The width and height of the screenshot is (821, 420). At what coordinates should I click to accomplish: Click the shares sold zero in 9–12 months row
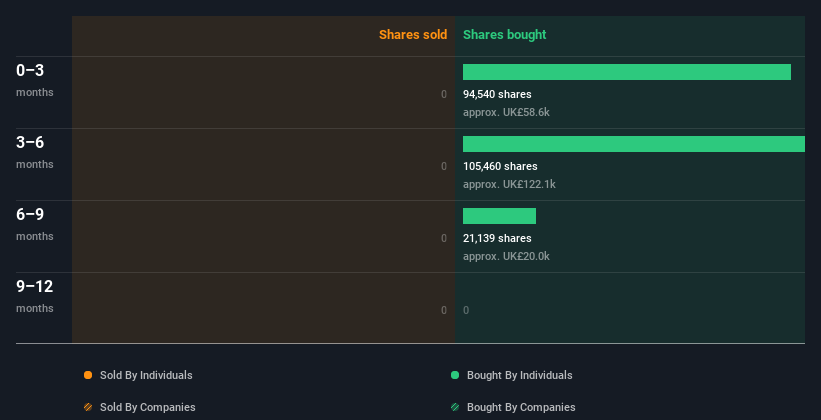[444, 310]
